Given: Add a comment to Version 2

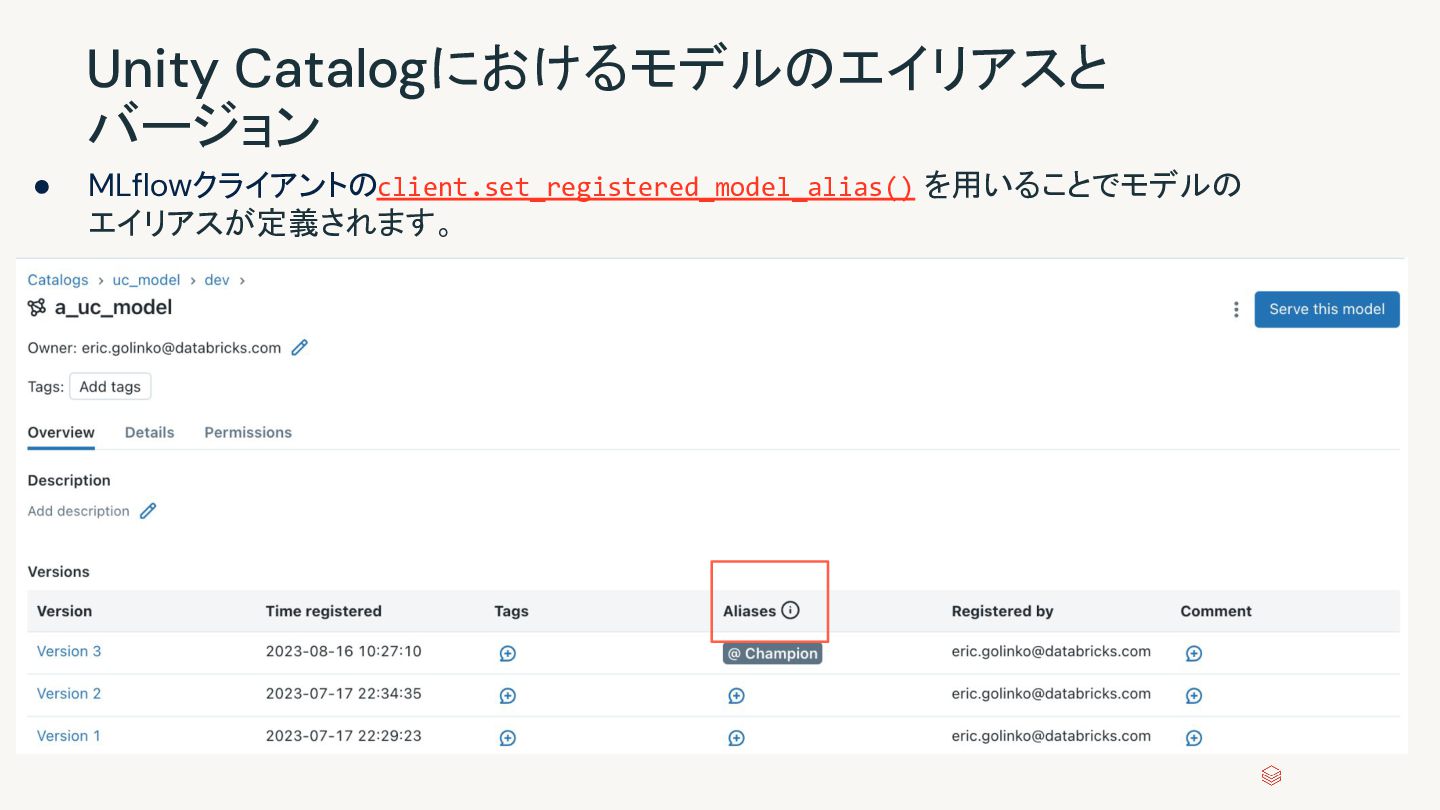Looking at the screenshot, I should (x=1193, y=695).
